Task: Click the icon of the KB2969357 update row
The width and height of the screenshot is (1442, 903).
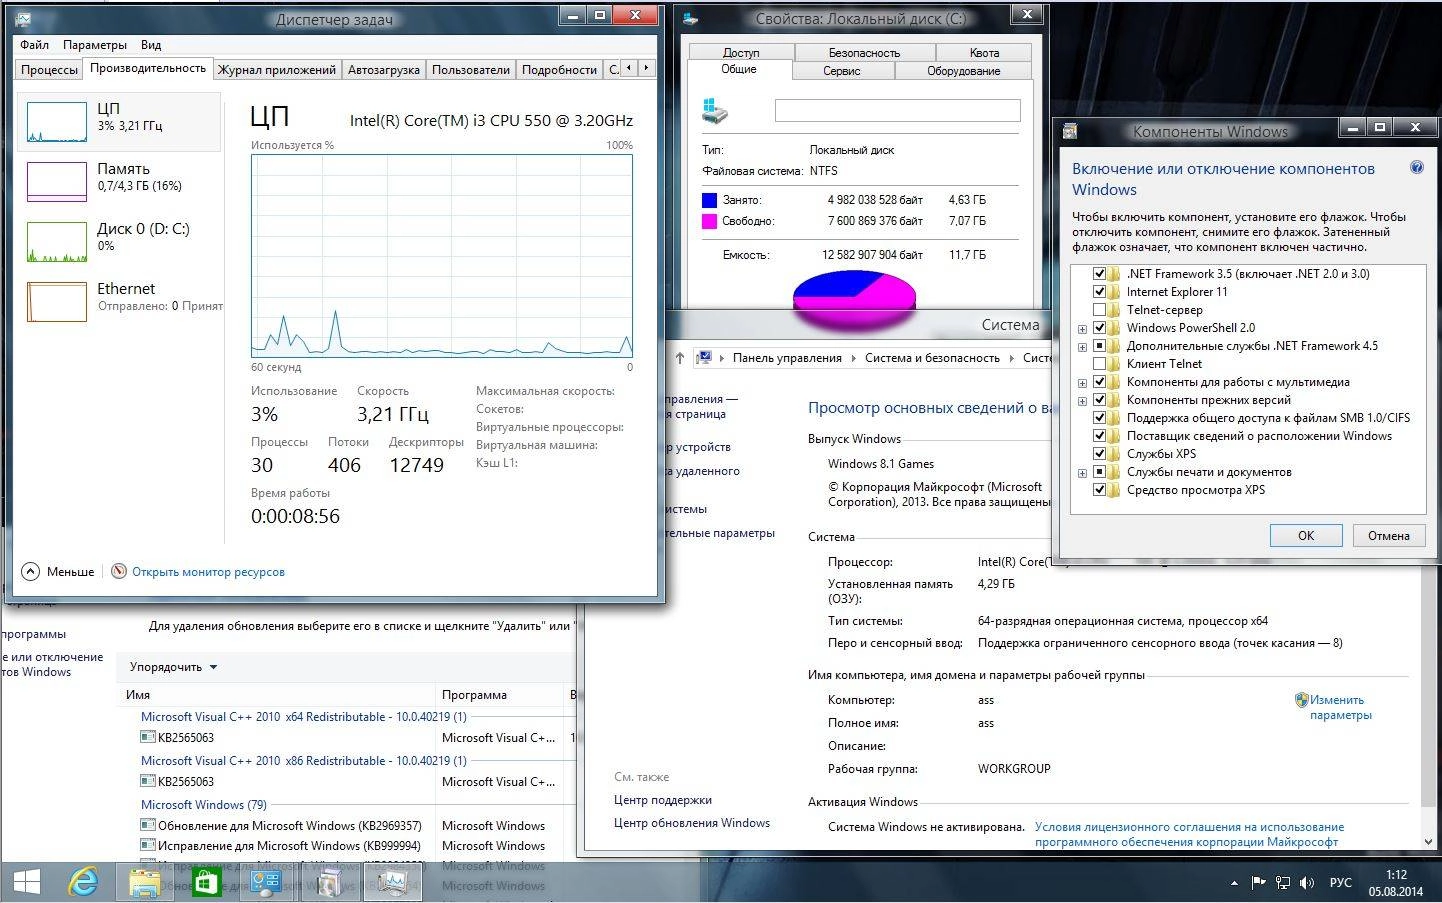Action: (x=148, y=825)
